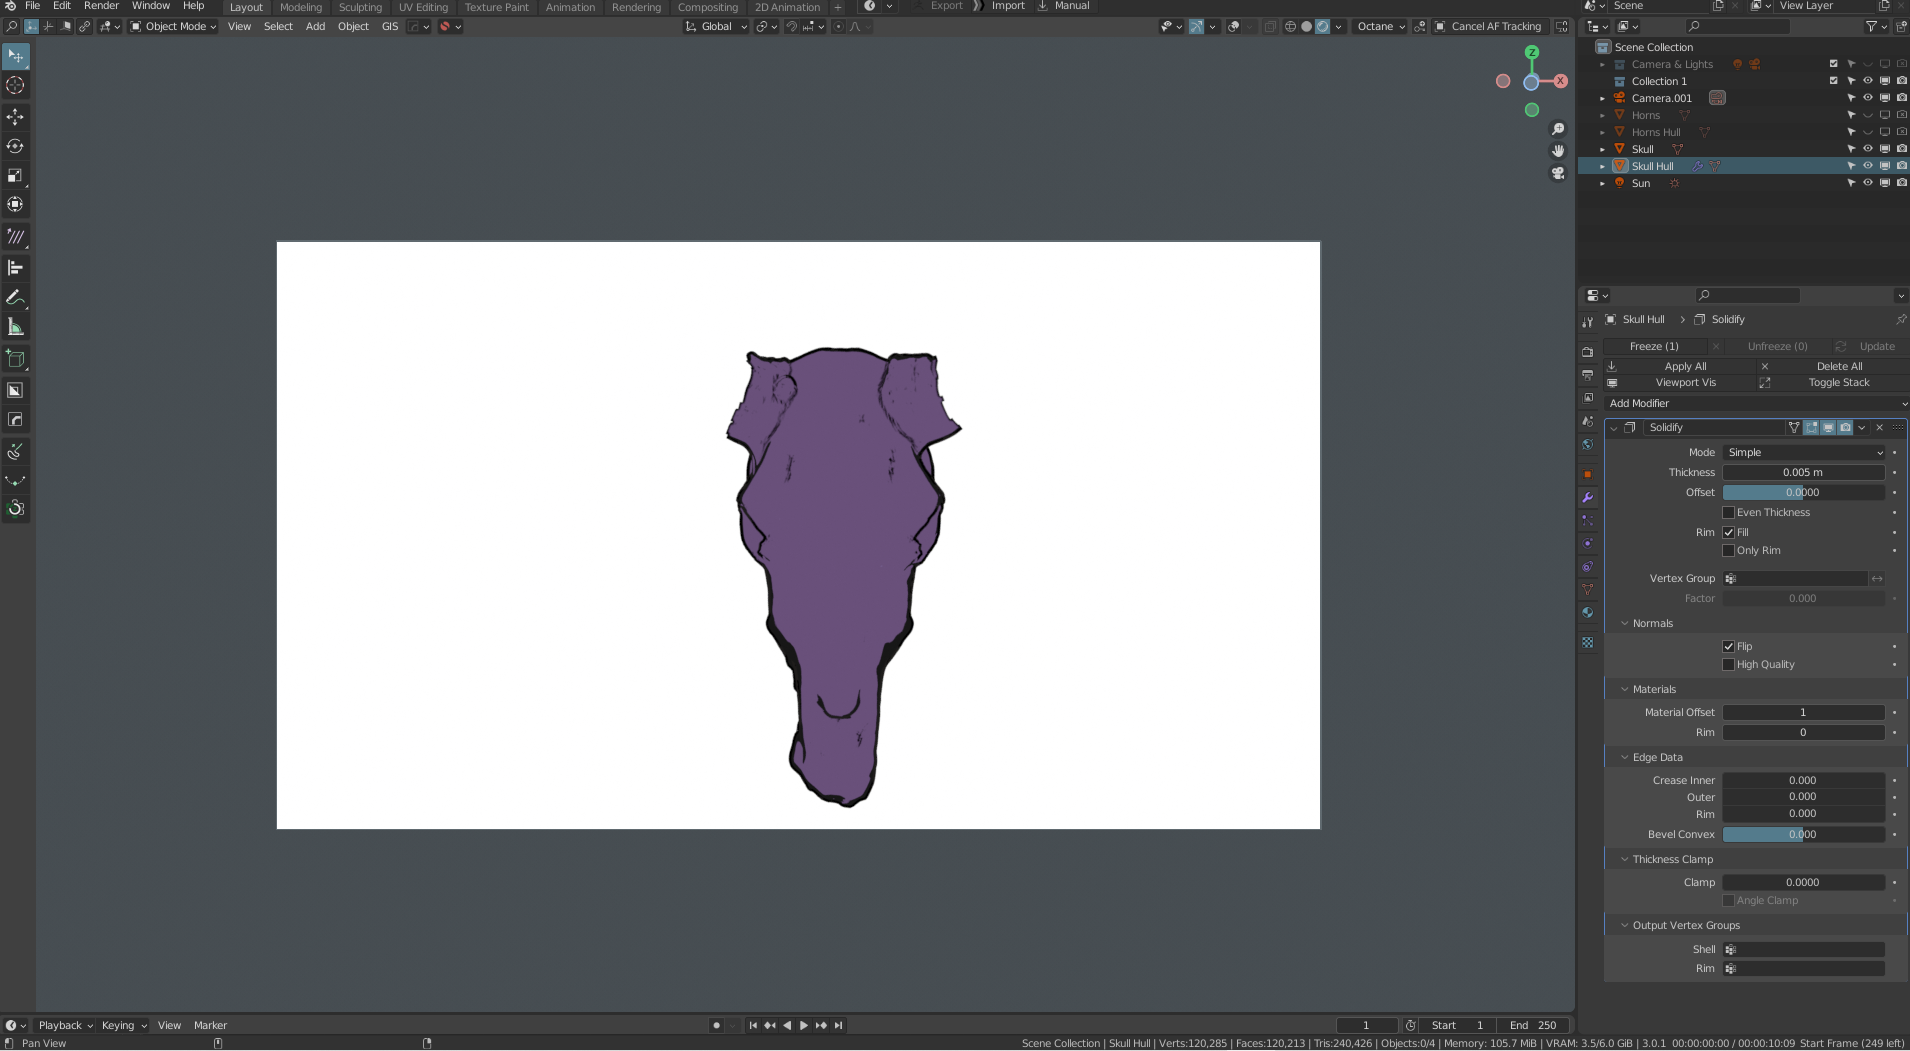
Task: Click the green Z axis on navigation gizmo
Action: (1532, 52)
